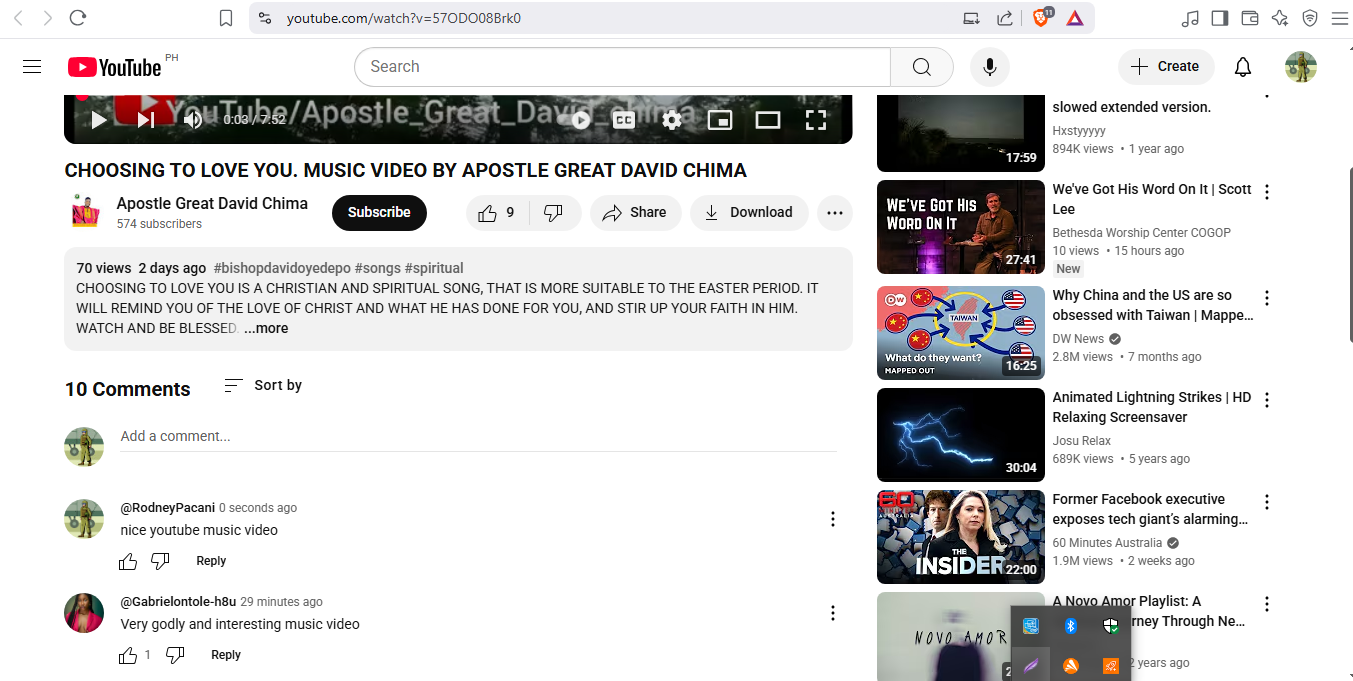Open the player settings gear
Screen dimensions: 1353x681
[x=672, y=120]
